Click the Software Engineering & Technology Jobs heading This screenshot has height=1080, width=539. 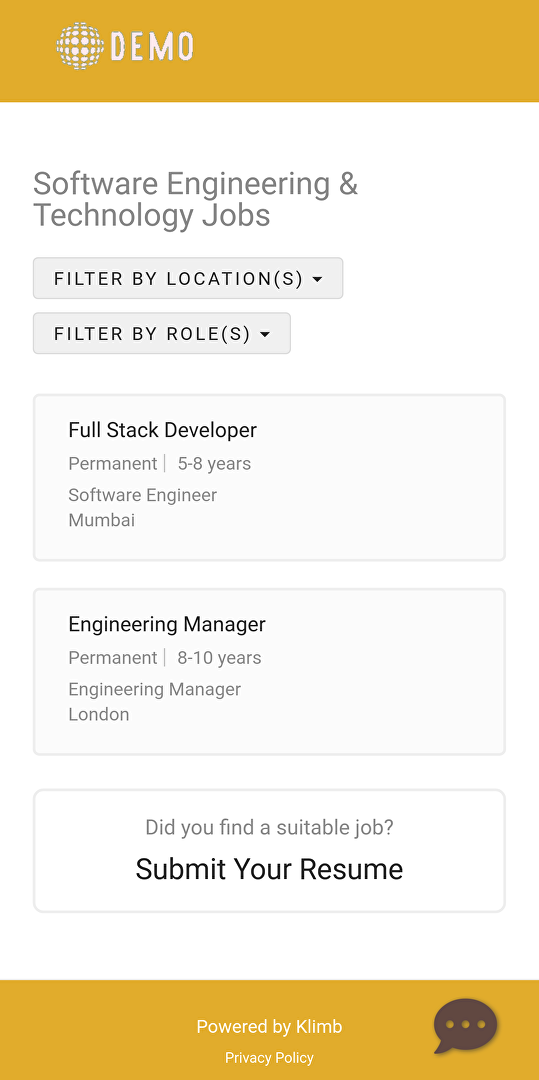(x=195, y=200)
